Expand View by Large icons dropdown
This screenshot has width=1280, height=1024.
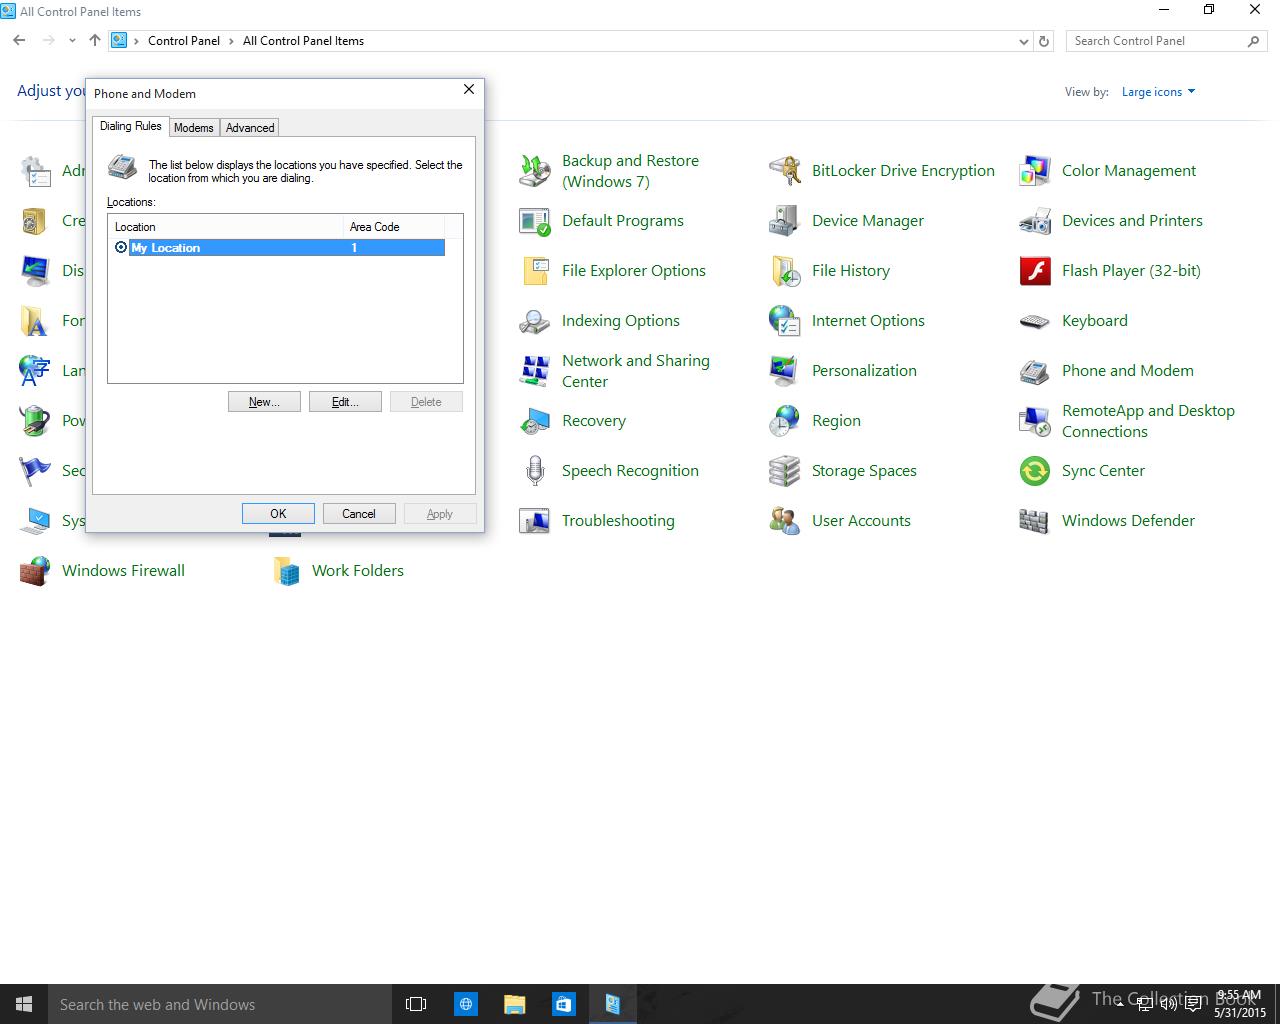tap(1158, 92)
